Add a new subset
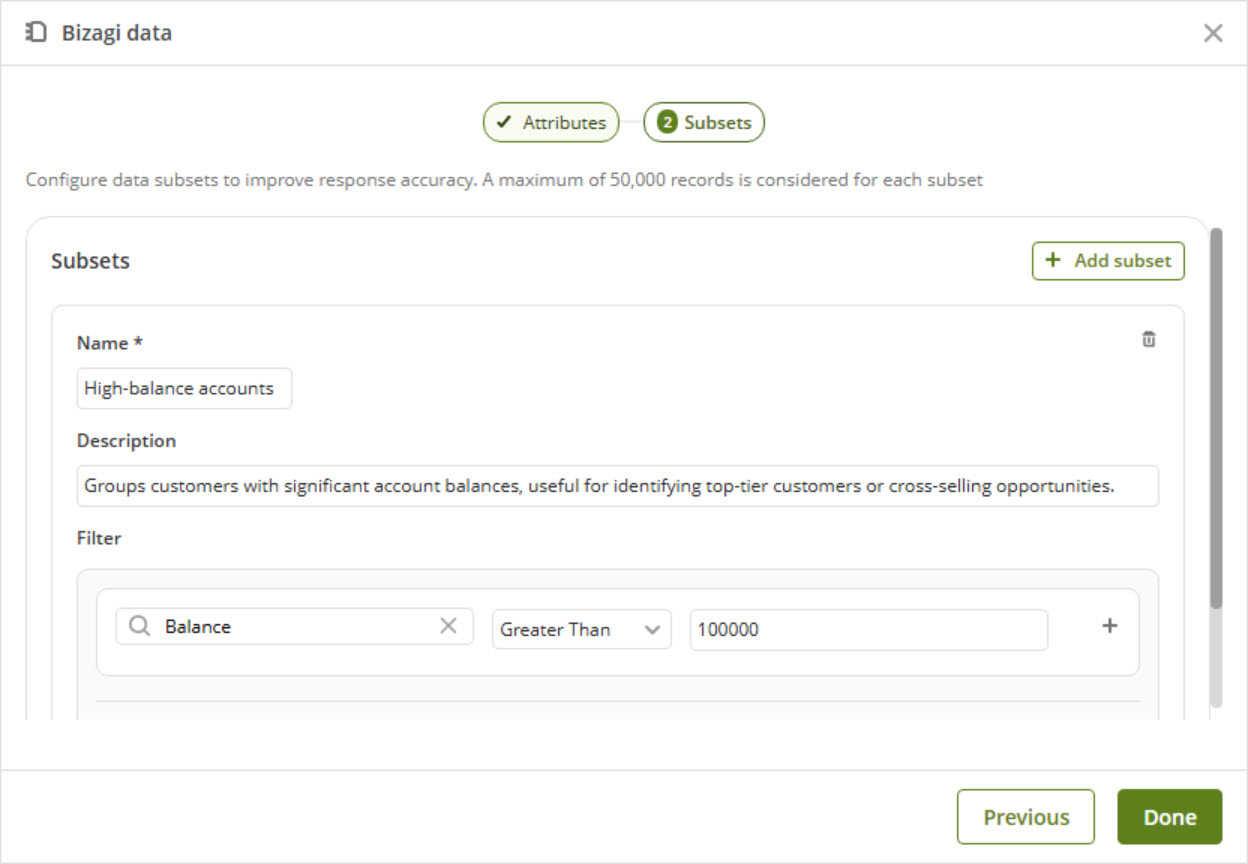Image resolution: width=1248 pixels, height=864 pixels. pyautogui.click(x=1108, y=261)
